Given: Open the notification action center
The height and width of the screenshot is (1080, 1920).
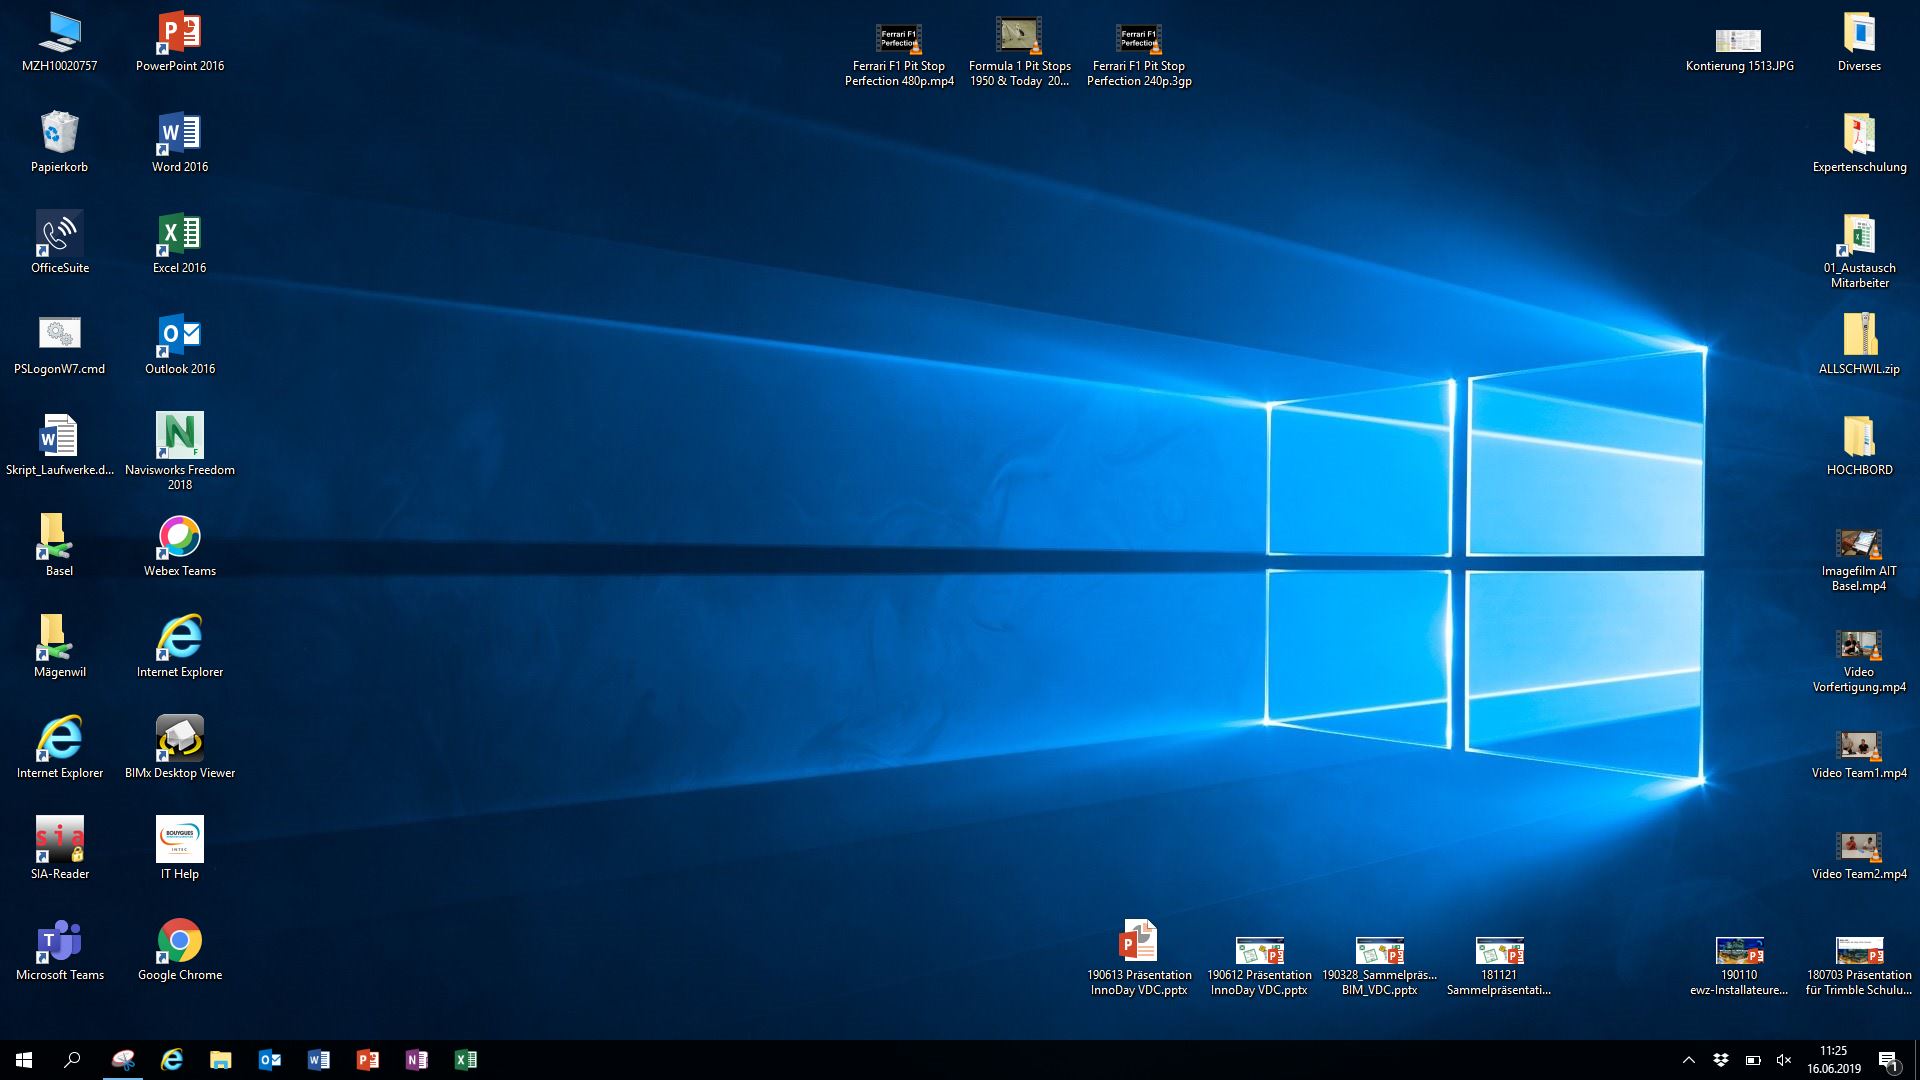Looking at the screenshot, I should [x=1888, y=1060].
